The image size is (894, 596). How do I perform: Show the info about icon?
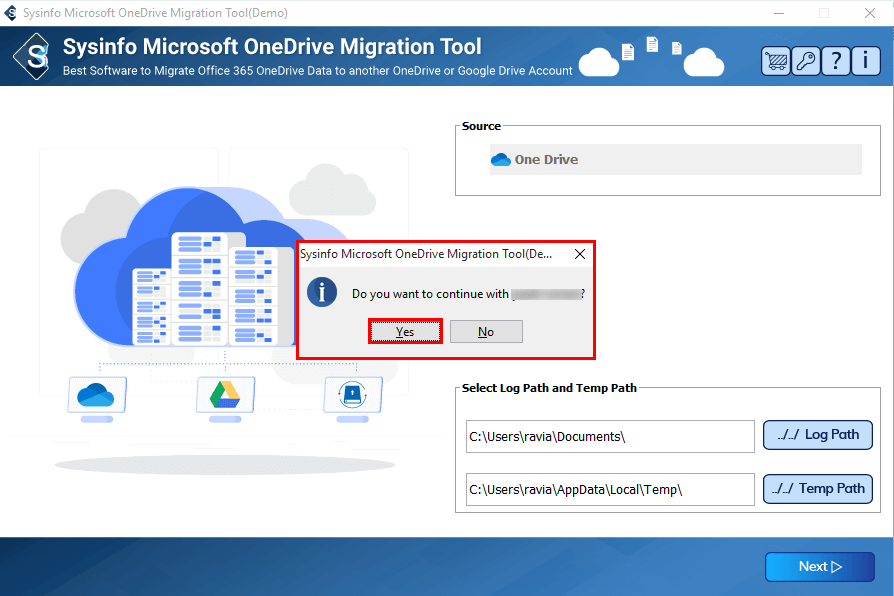865,61
